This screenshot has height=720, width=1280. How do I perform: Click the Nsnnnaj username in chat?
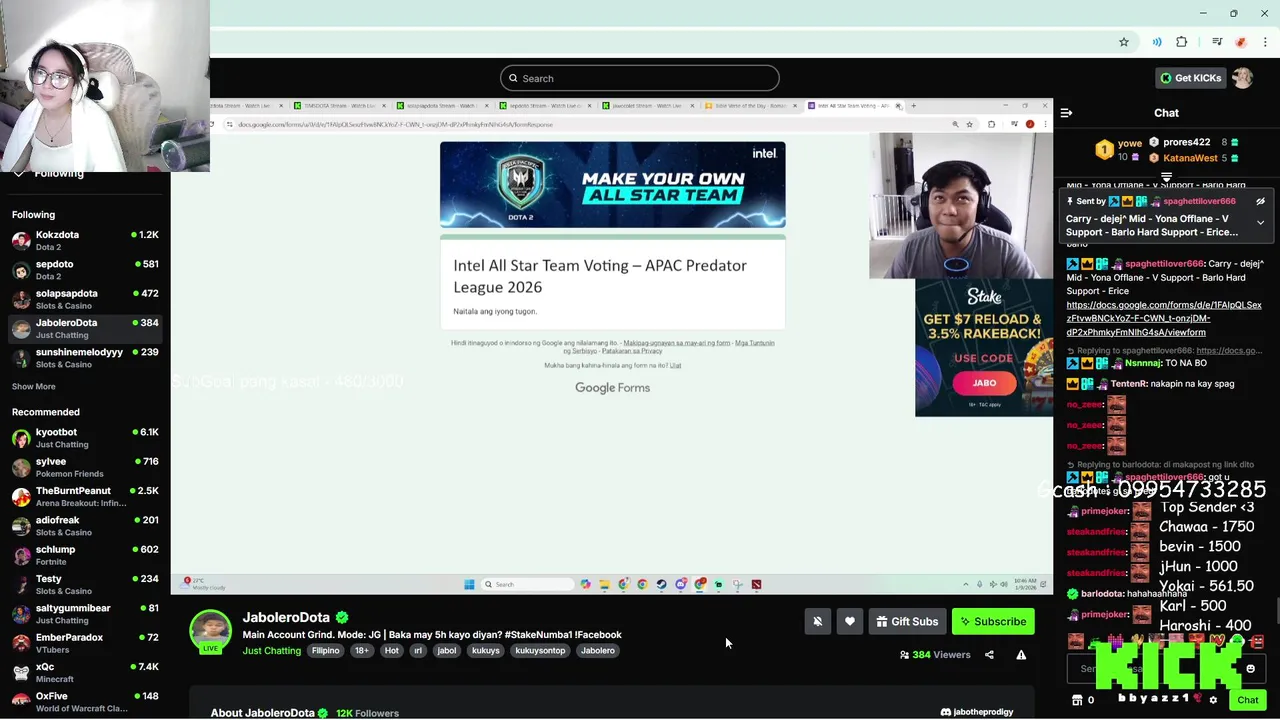point(1144,364)
